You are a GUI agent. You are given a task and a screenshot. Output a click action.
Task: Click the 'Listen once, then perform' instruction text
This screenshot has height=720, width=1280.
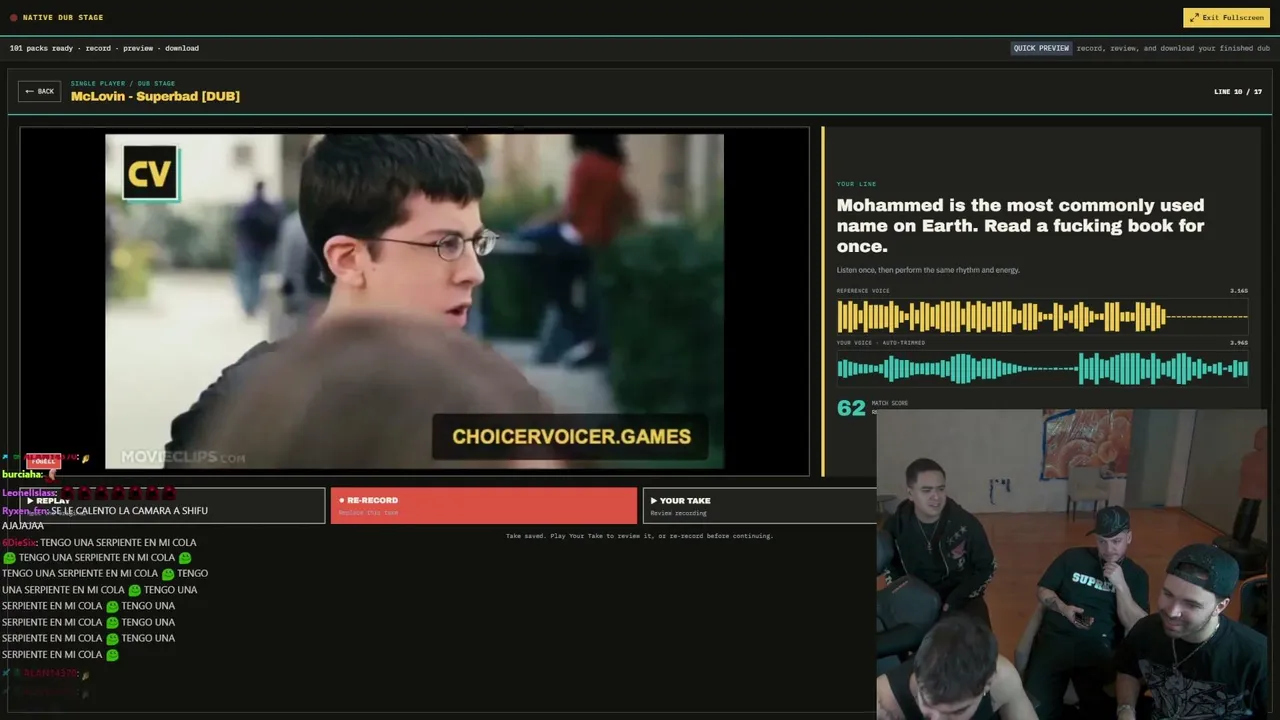pos(928,270)
